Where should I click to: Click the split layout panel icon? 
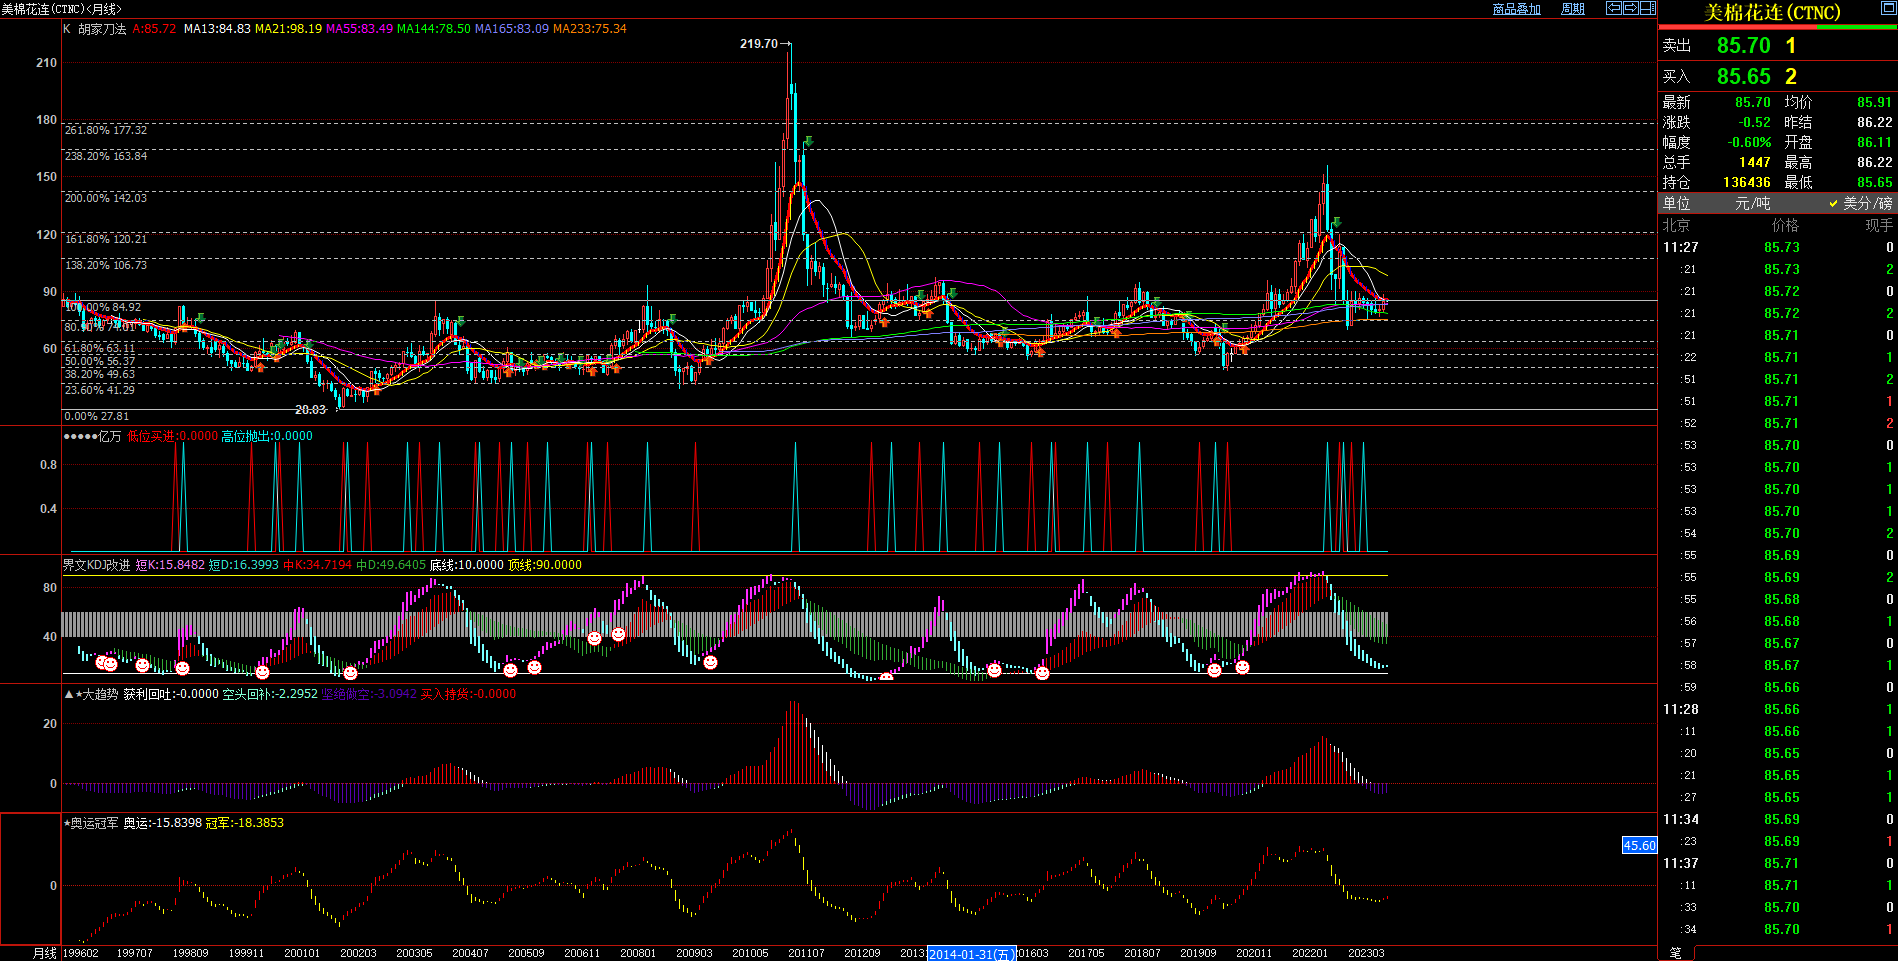1647,8
